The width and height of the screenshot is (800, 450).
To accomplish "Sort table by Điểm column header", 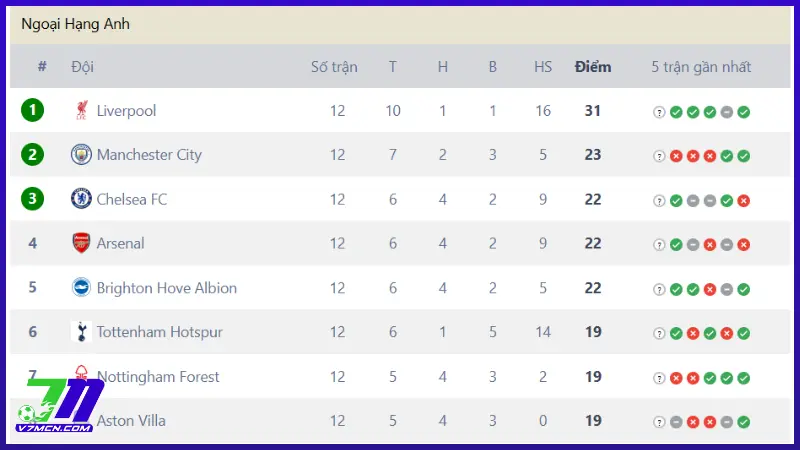I will point(593,67).
